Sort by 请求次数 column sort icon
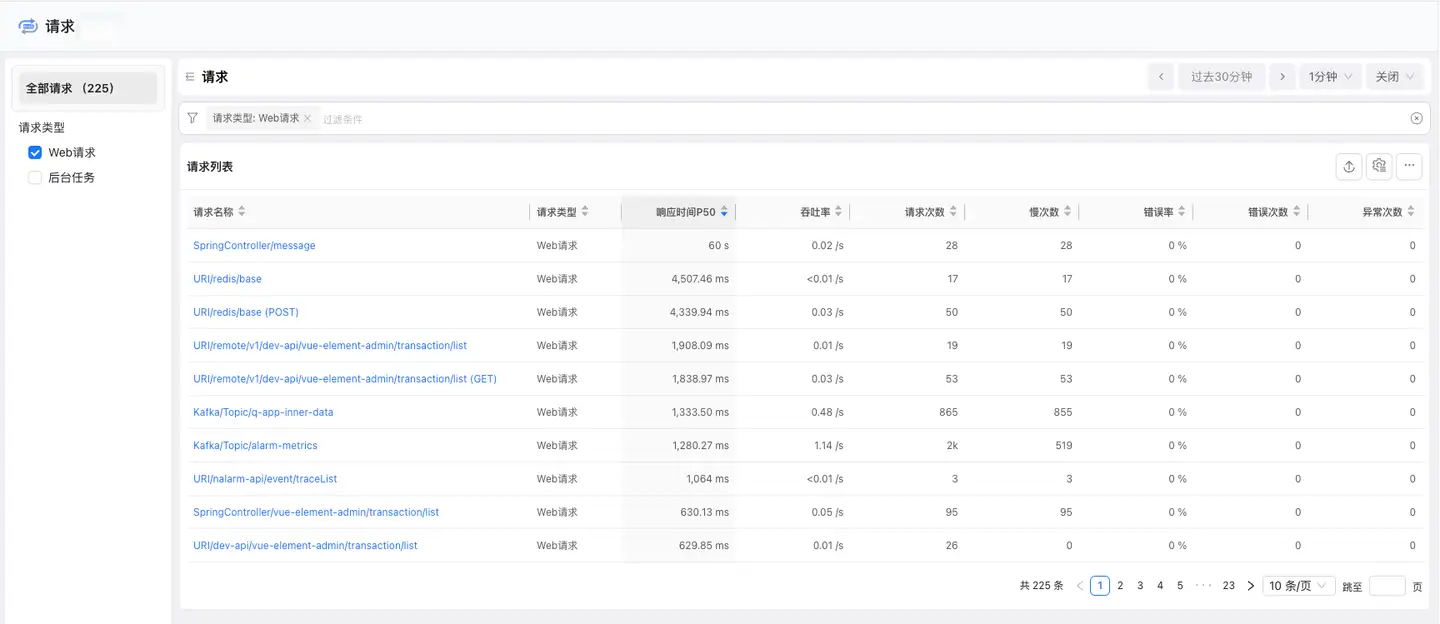Screen dimensions: 1440x624 [x=953, y=212]
